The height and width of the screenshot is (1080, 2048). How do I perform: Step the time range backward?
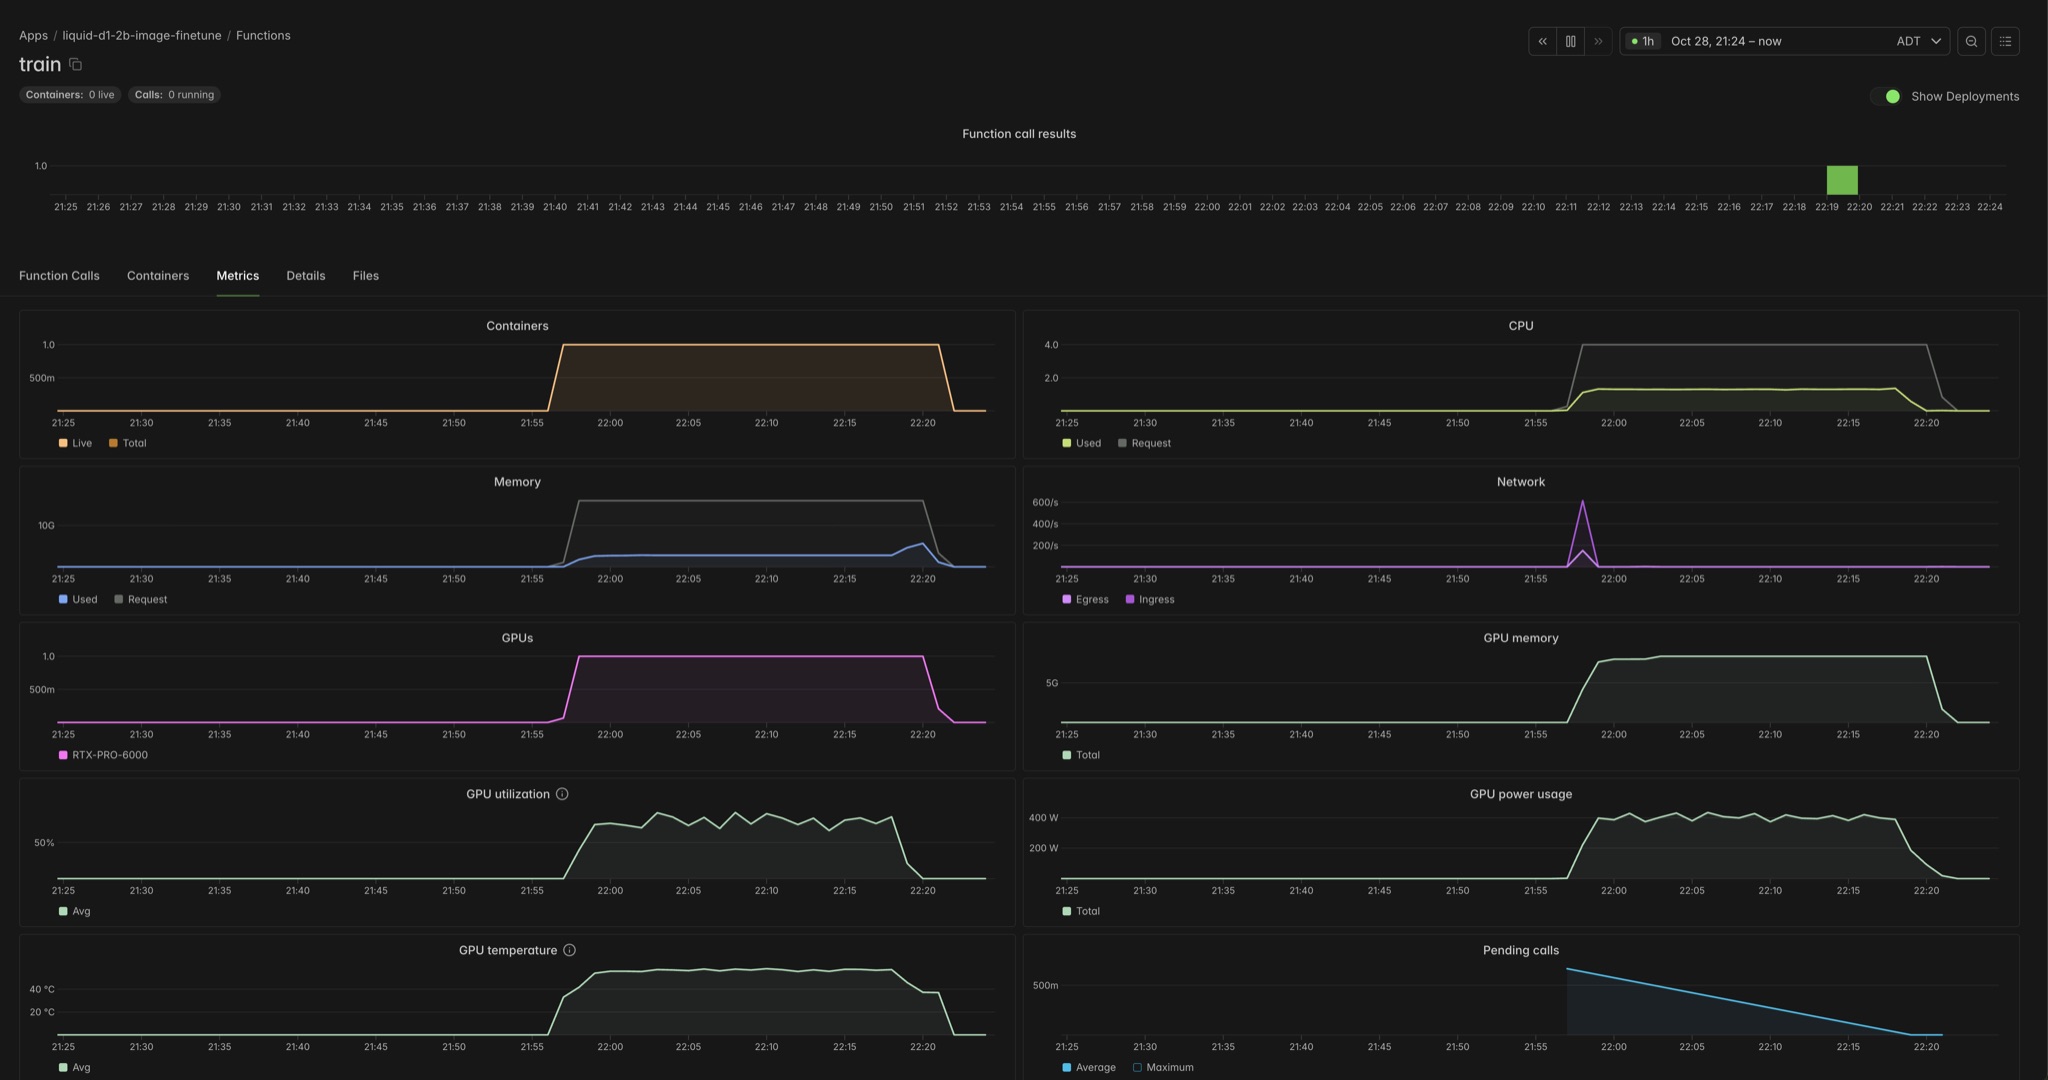pos(1542,41)
